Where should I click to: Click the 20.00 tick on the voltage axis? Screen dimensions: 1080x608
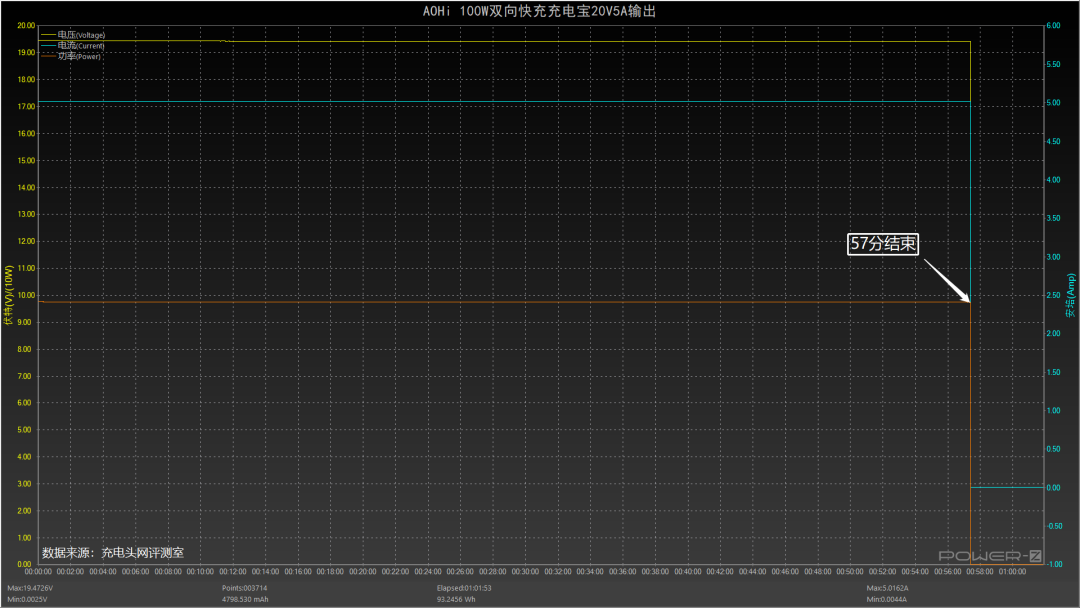coord(26,25)
